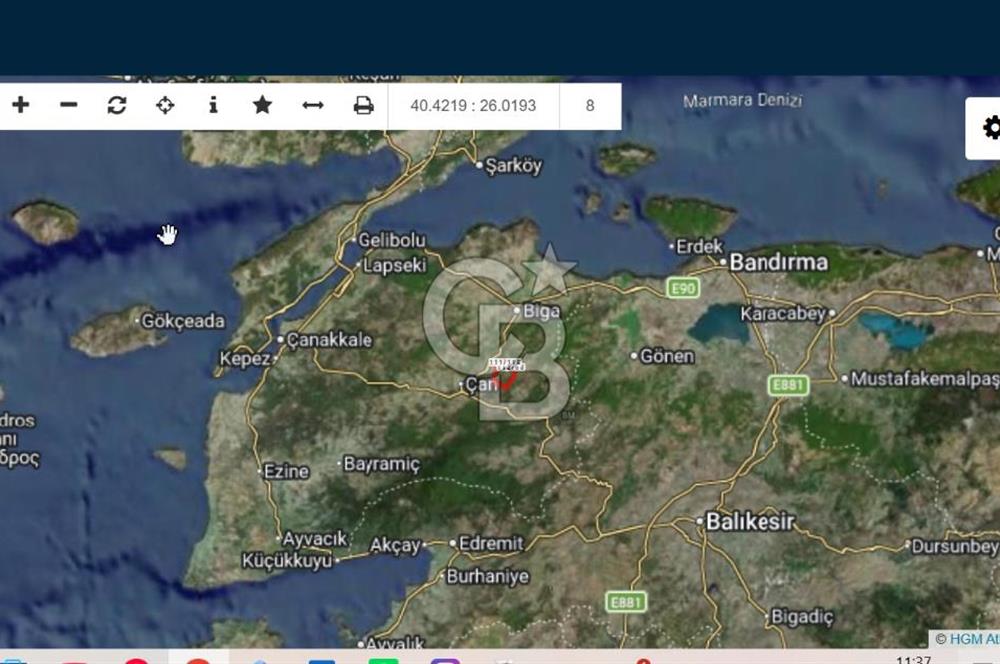Click the Dursunbey town label

pyautogui.click(x=955, y=547)
